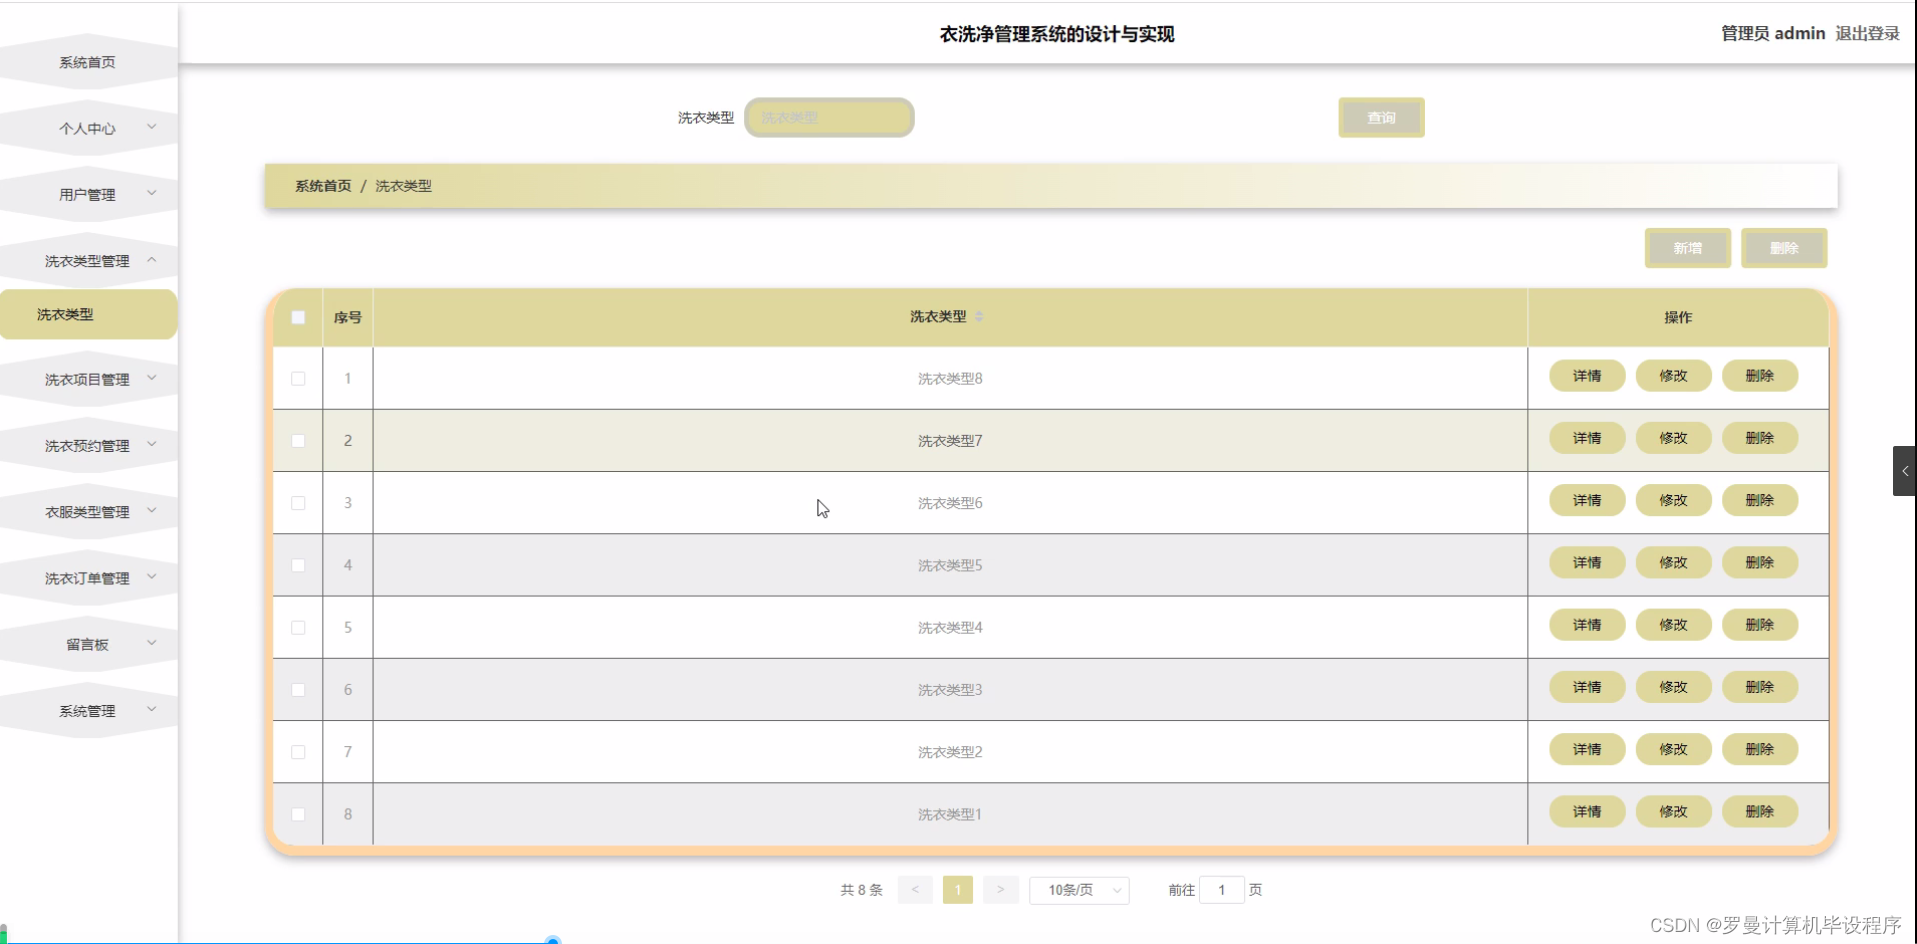Go to next page with arrow
Image resolution: width=1917 pixels, height=944 pixels.
click(1000, 889)
